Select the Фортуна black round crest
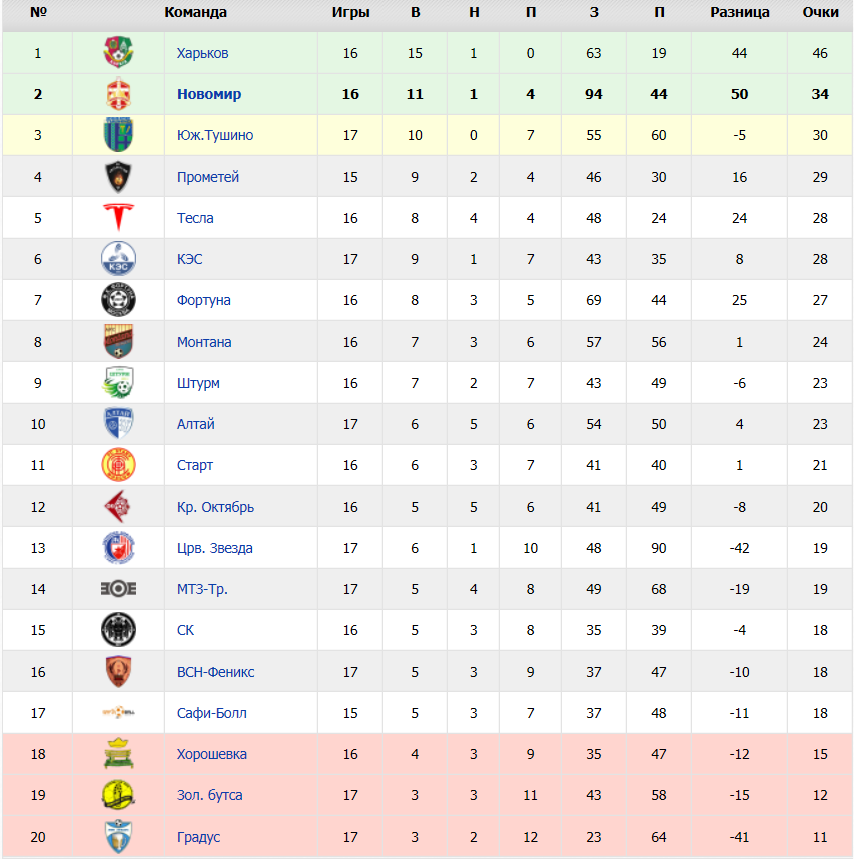 pyautogui.click(x=118, y=300)
